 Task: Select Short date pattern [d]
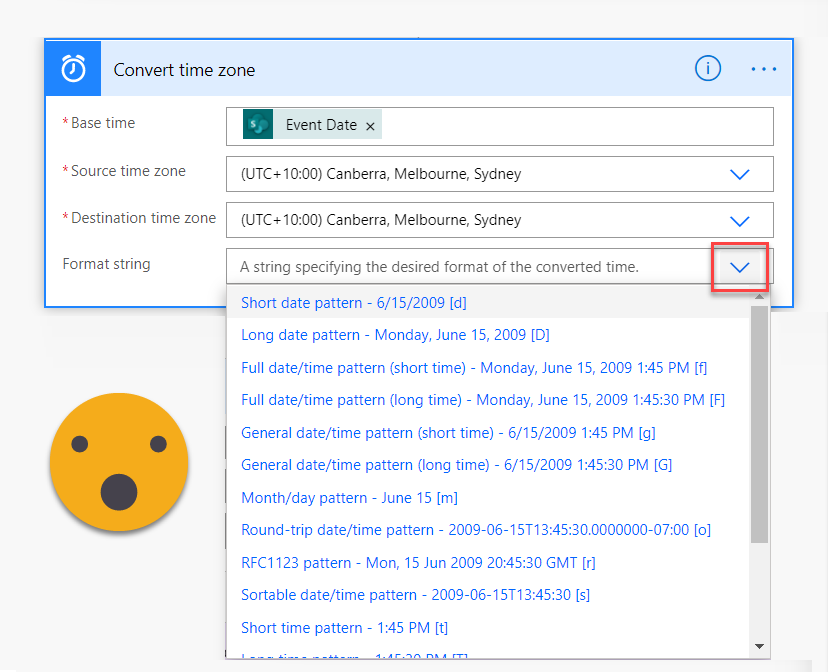488,302
